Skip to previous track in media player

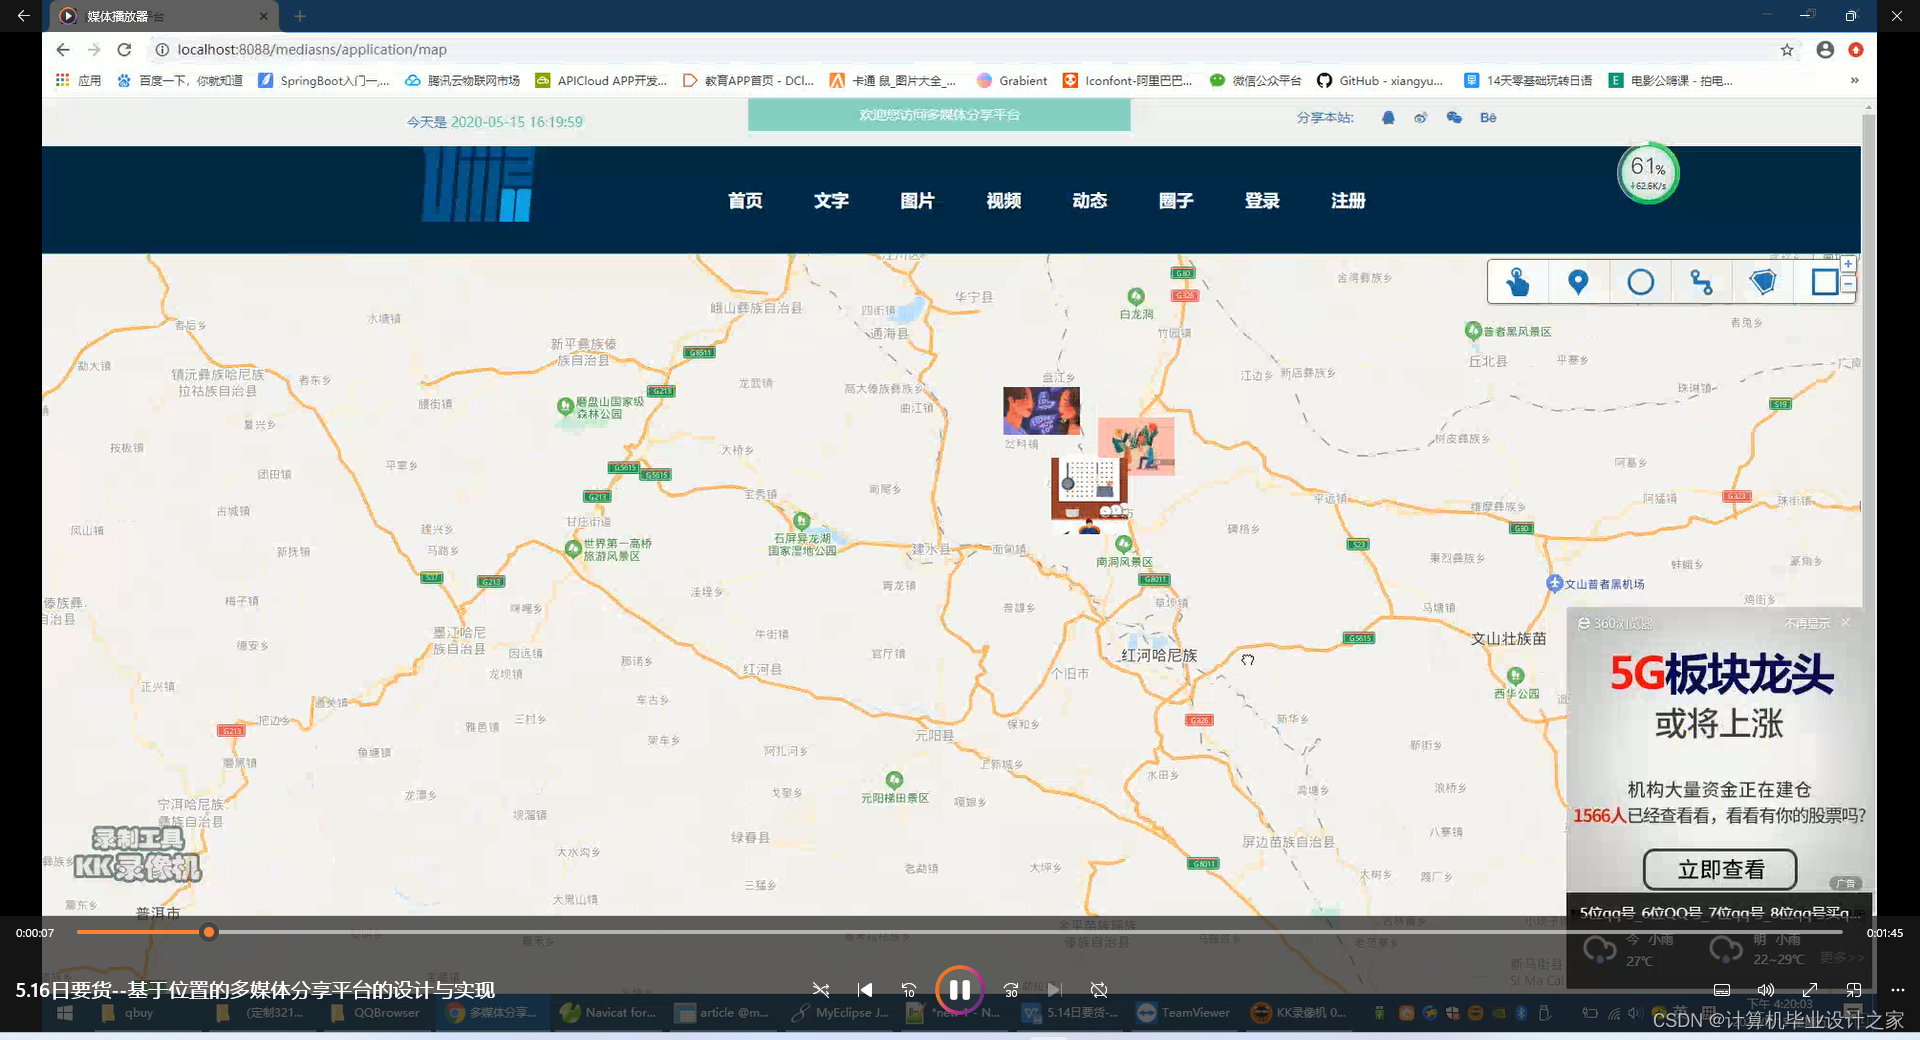[x=865, y=989]
